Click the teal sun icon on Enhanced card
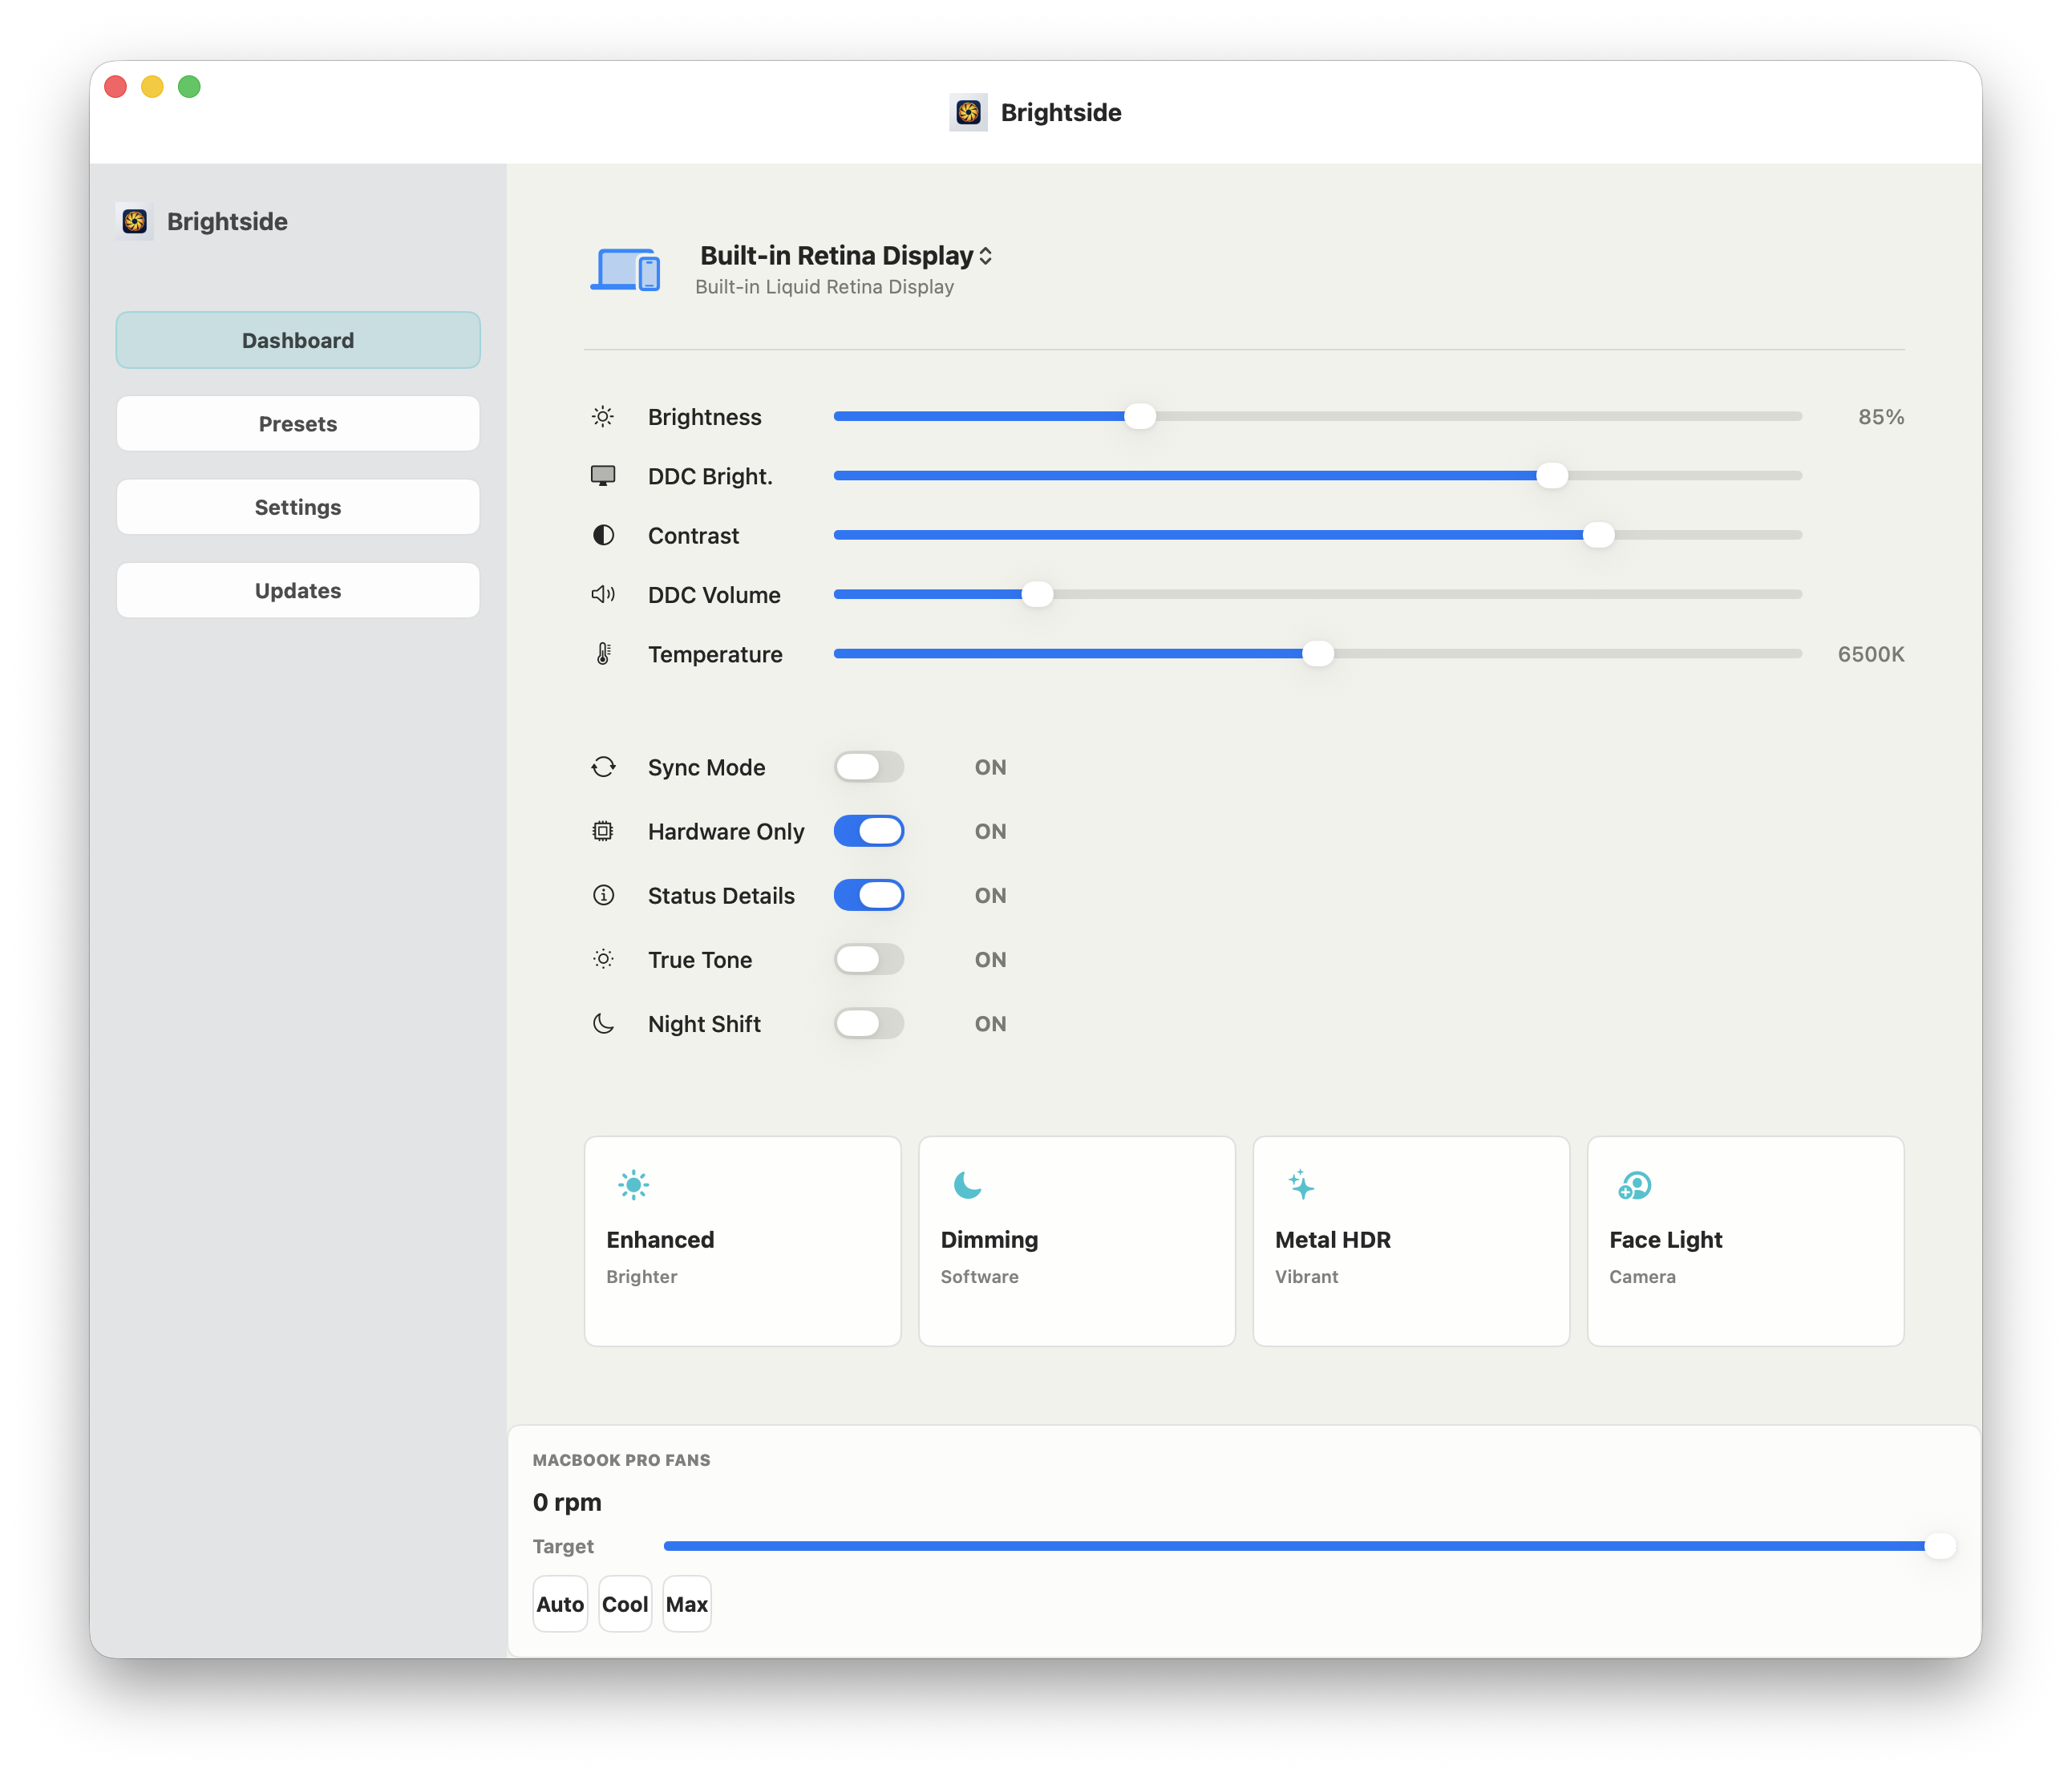This screenshot has height=1777, width=2072. [x=633, y=1185]
